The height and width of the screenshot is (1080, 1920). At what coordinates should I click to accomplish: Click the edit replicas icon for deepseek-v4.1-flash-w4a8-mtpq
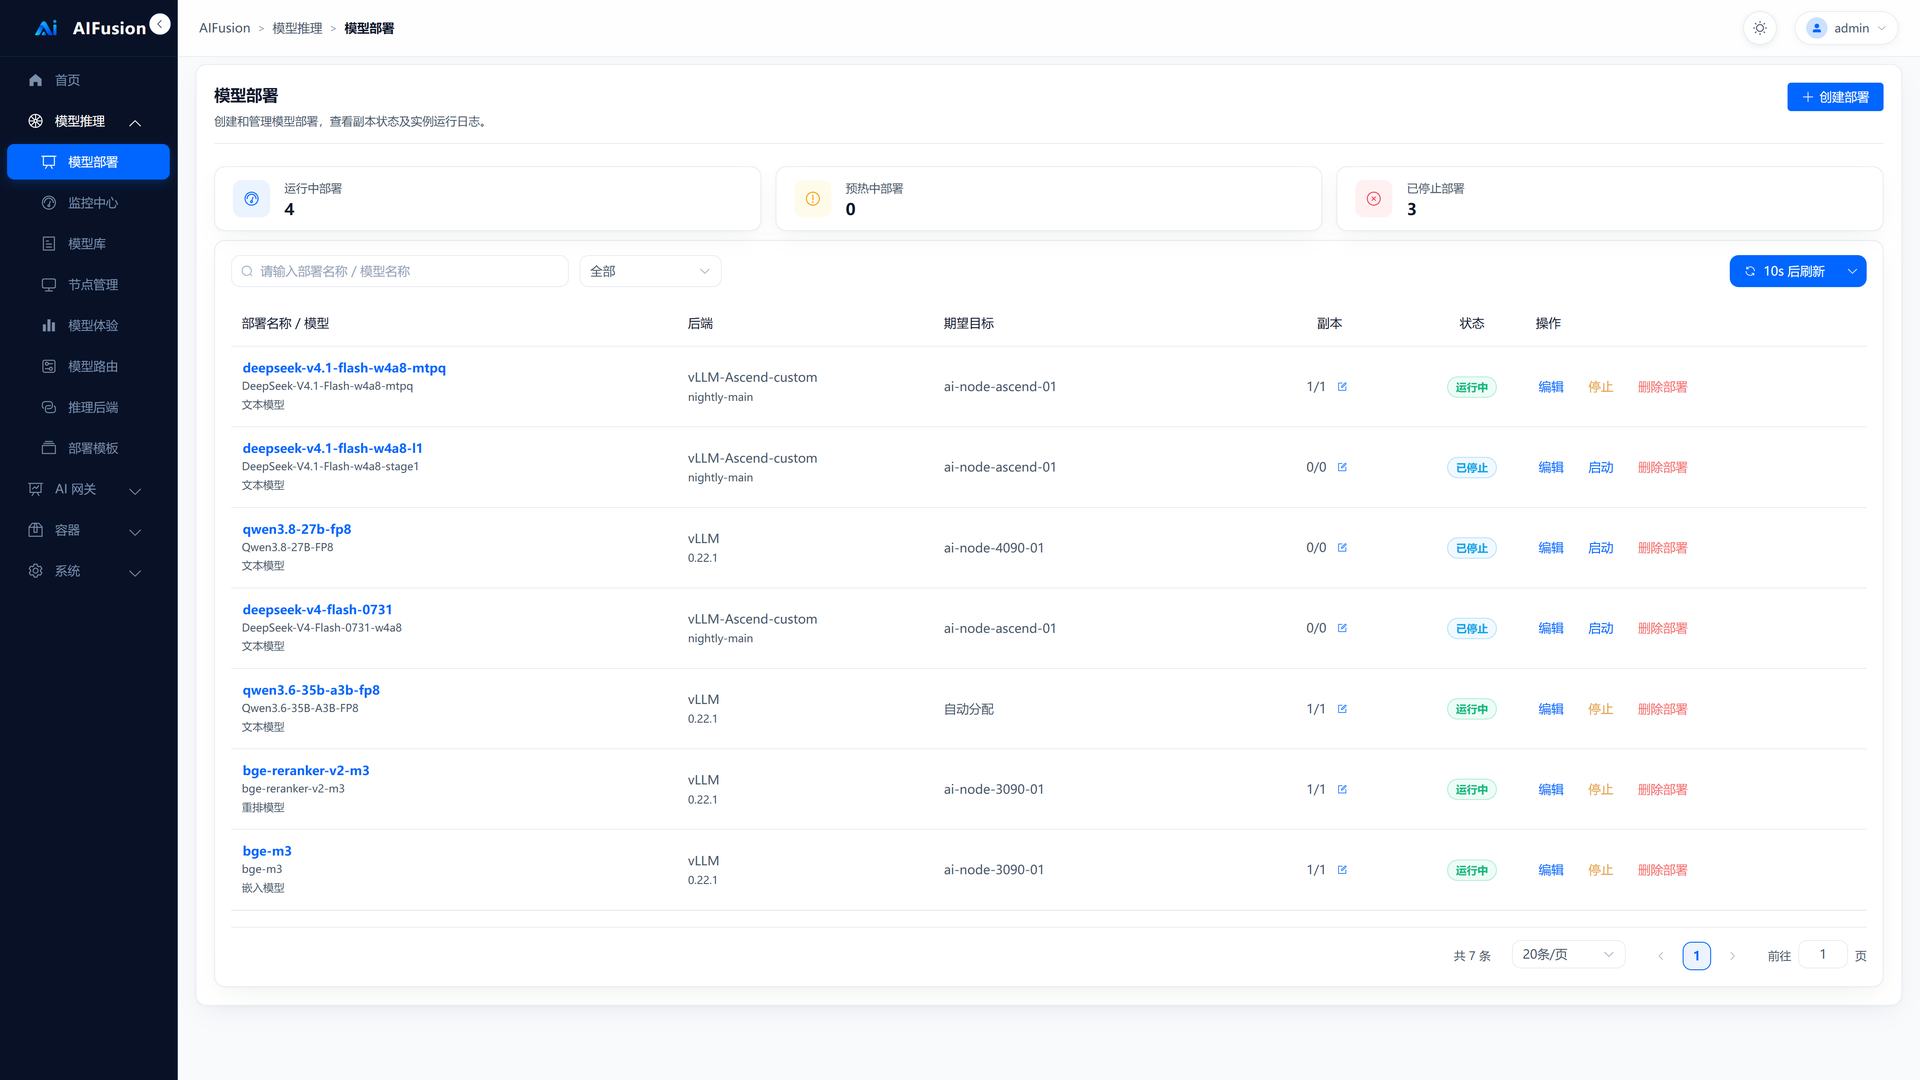click(1342, 387)
